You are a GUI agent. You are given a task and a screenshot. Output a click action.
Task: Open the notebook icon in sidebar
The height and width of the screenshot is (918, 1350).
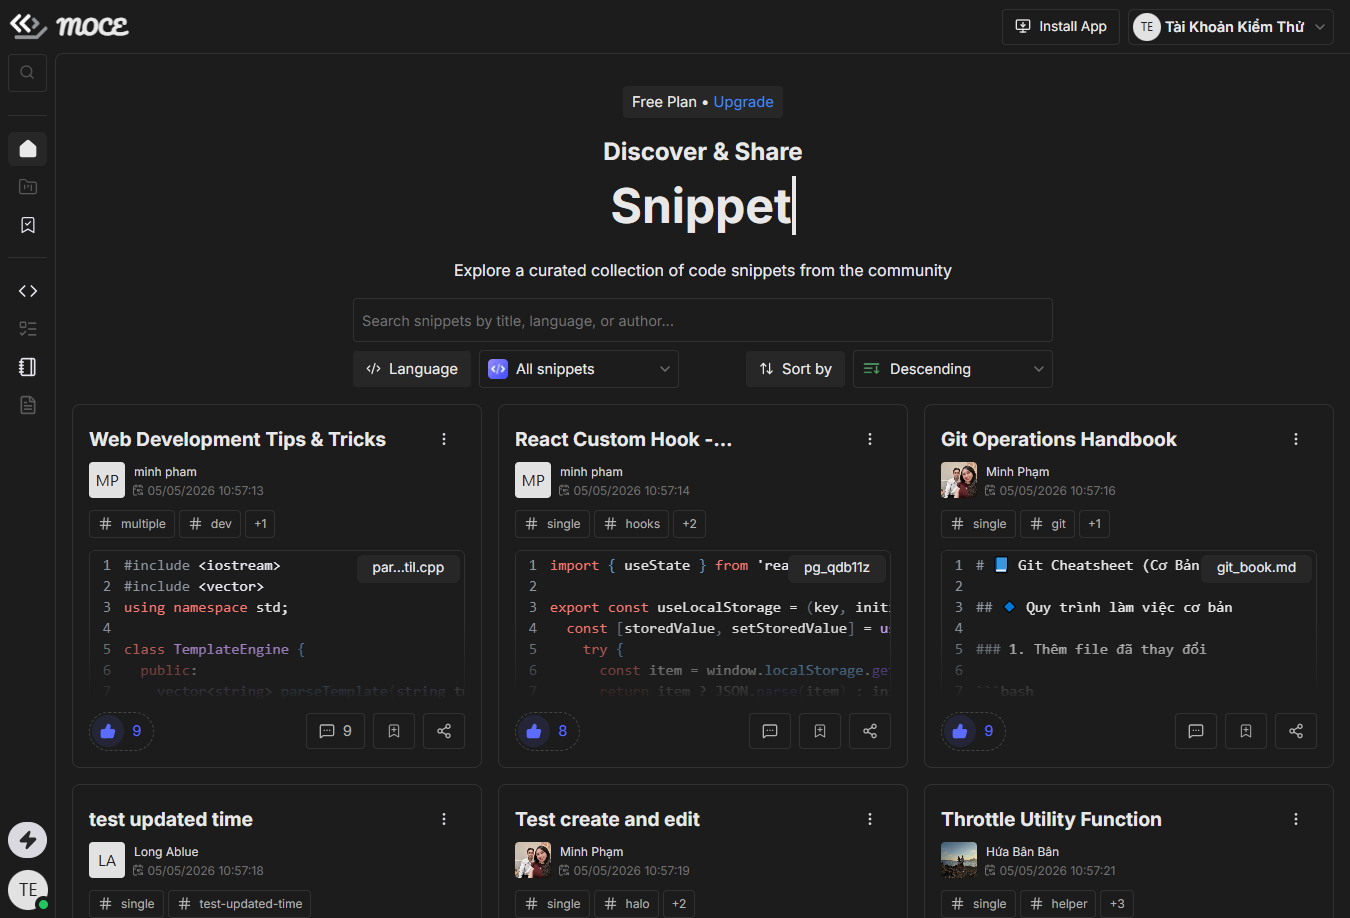[x=28, y=367]
